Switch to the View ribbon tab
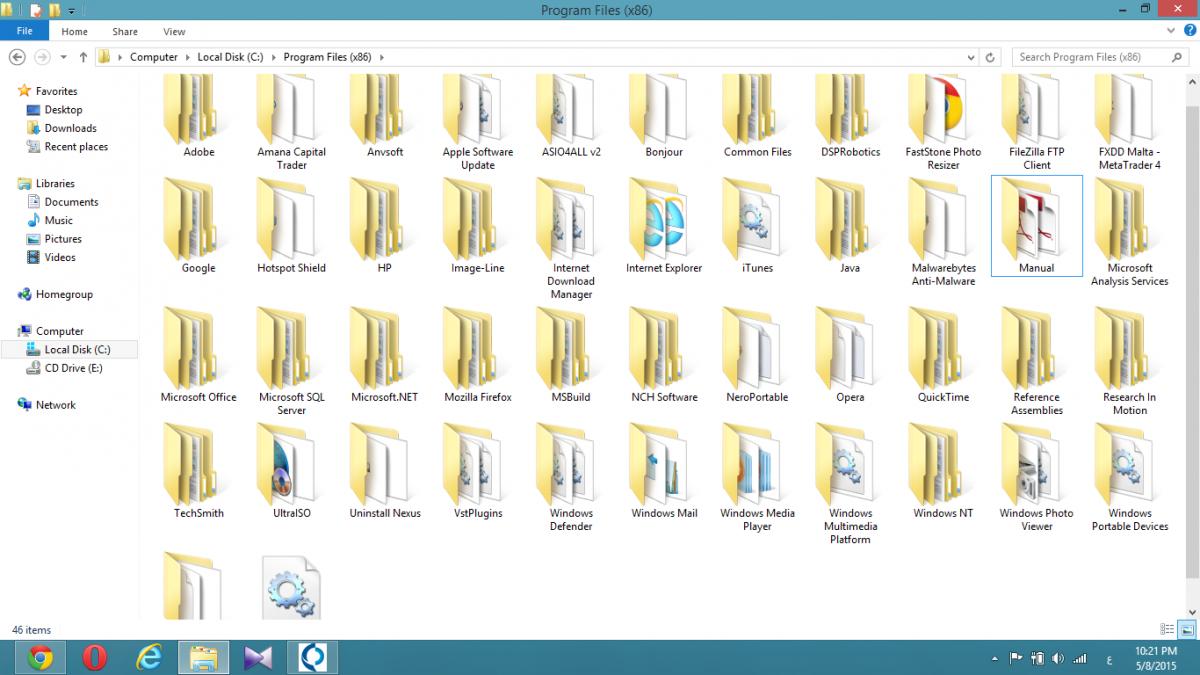Viewport: 1200px width, 675px height. [x=174, y=32]
